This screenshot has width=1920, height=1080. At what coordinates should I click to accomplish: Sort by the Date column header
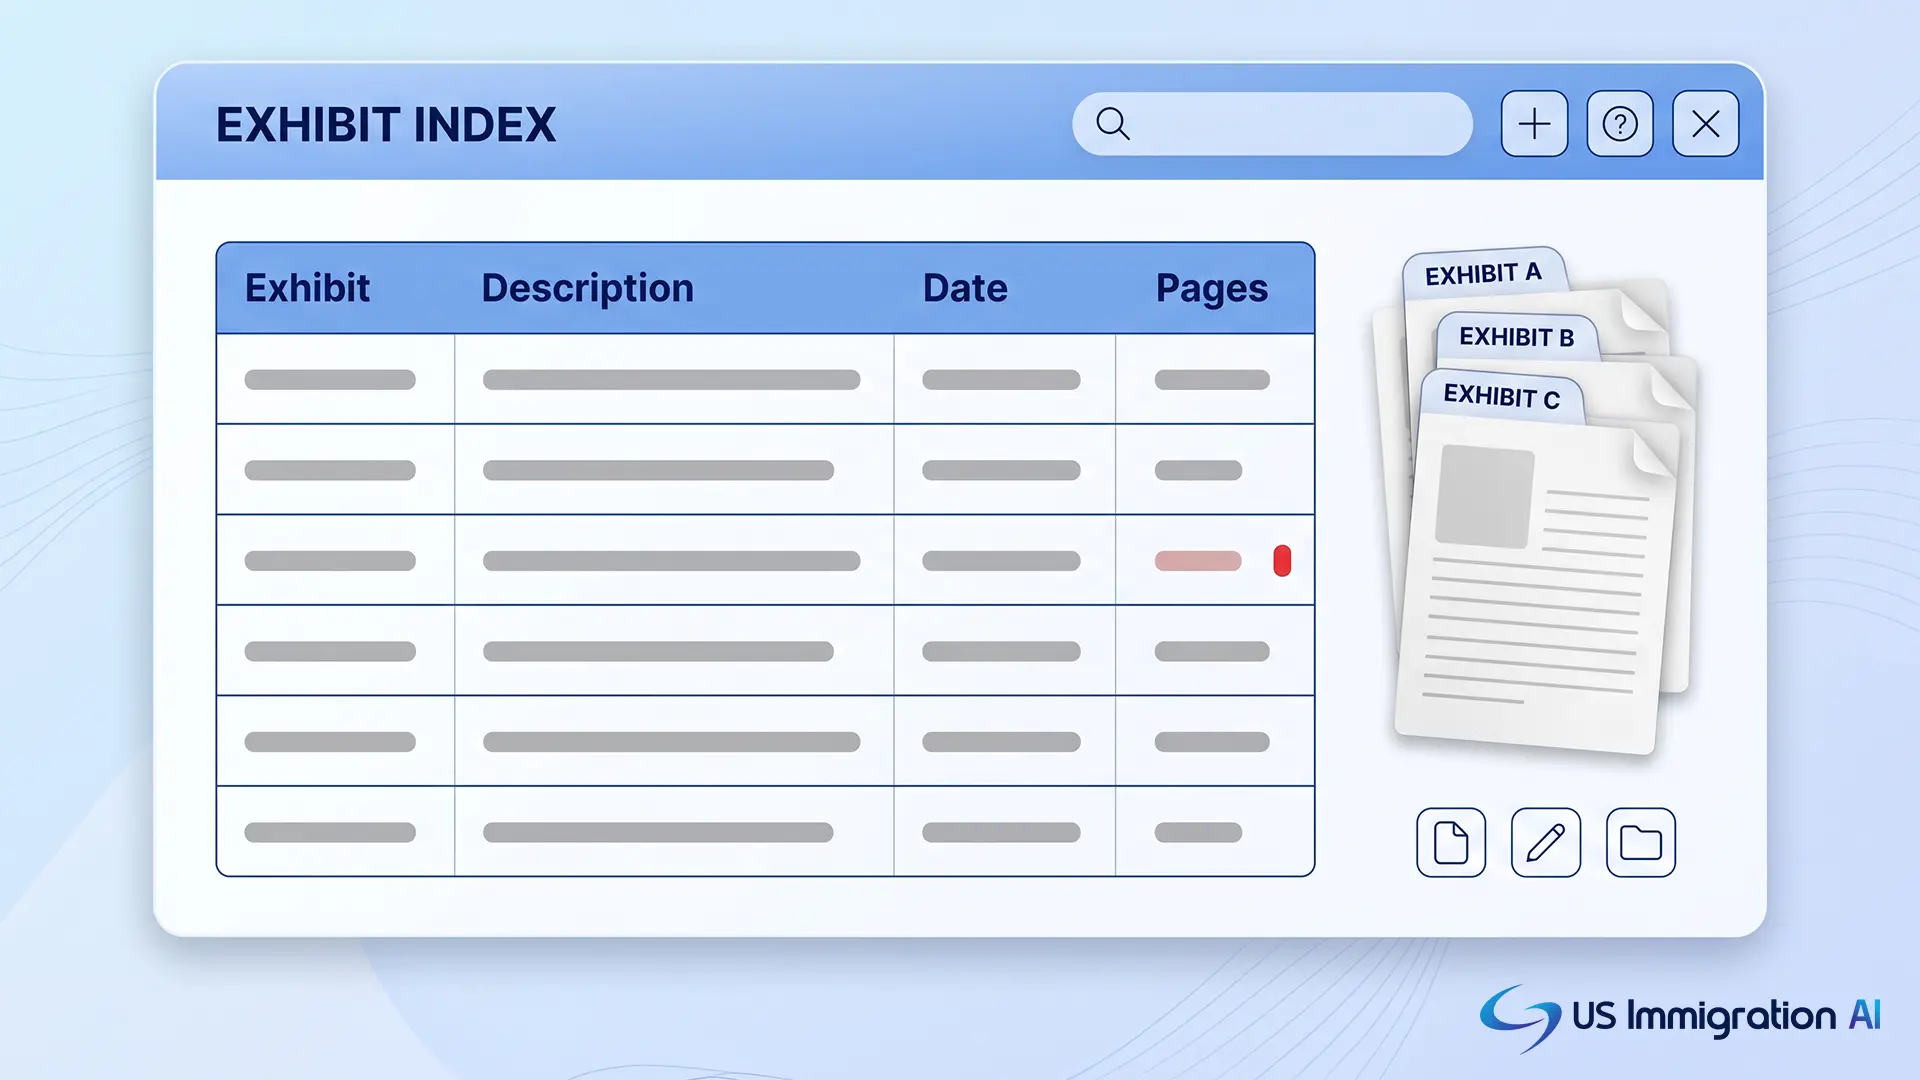tap(965, 288)
